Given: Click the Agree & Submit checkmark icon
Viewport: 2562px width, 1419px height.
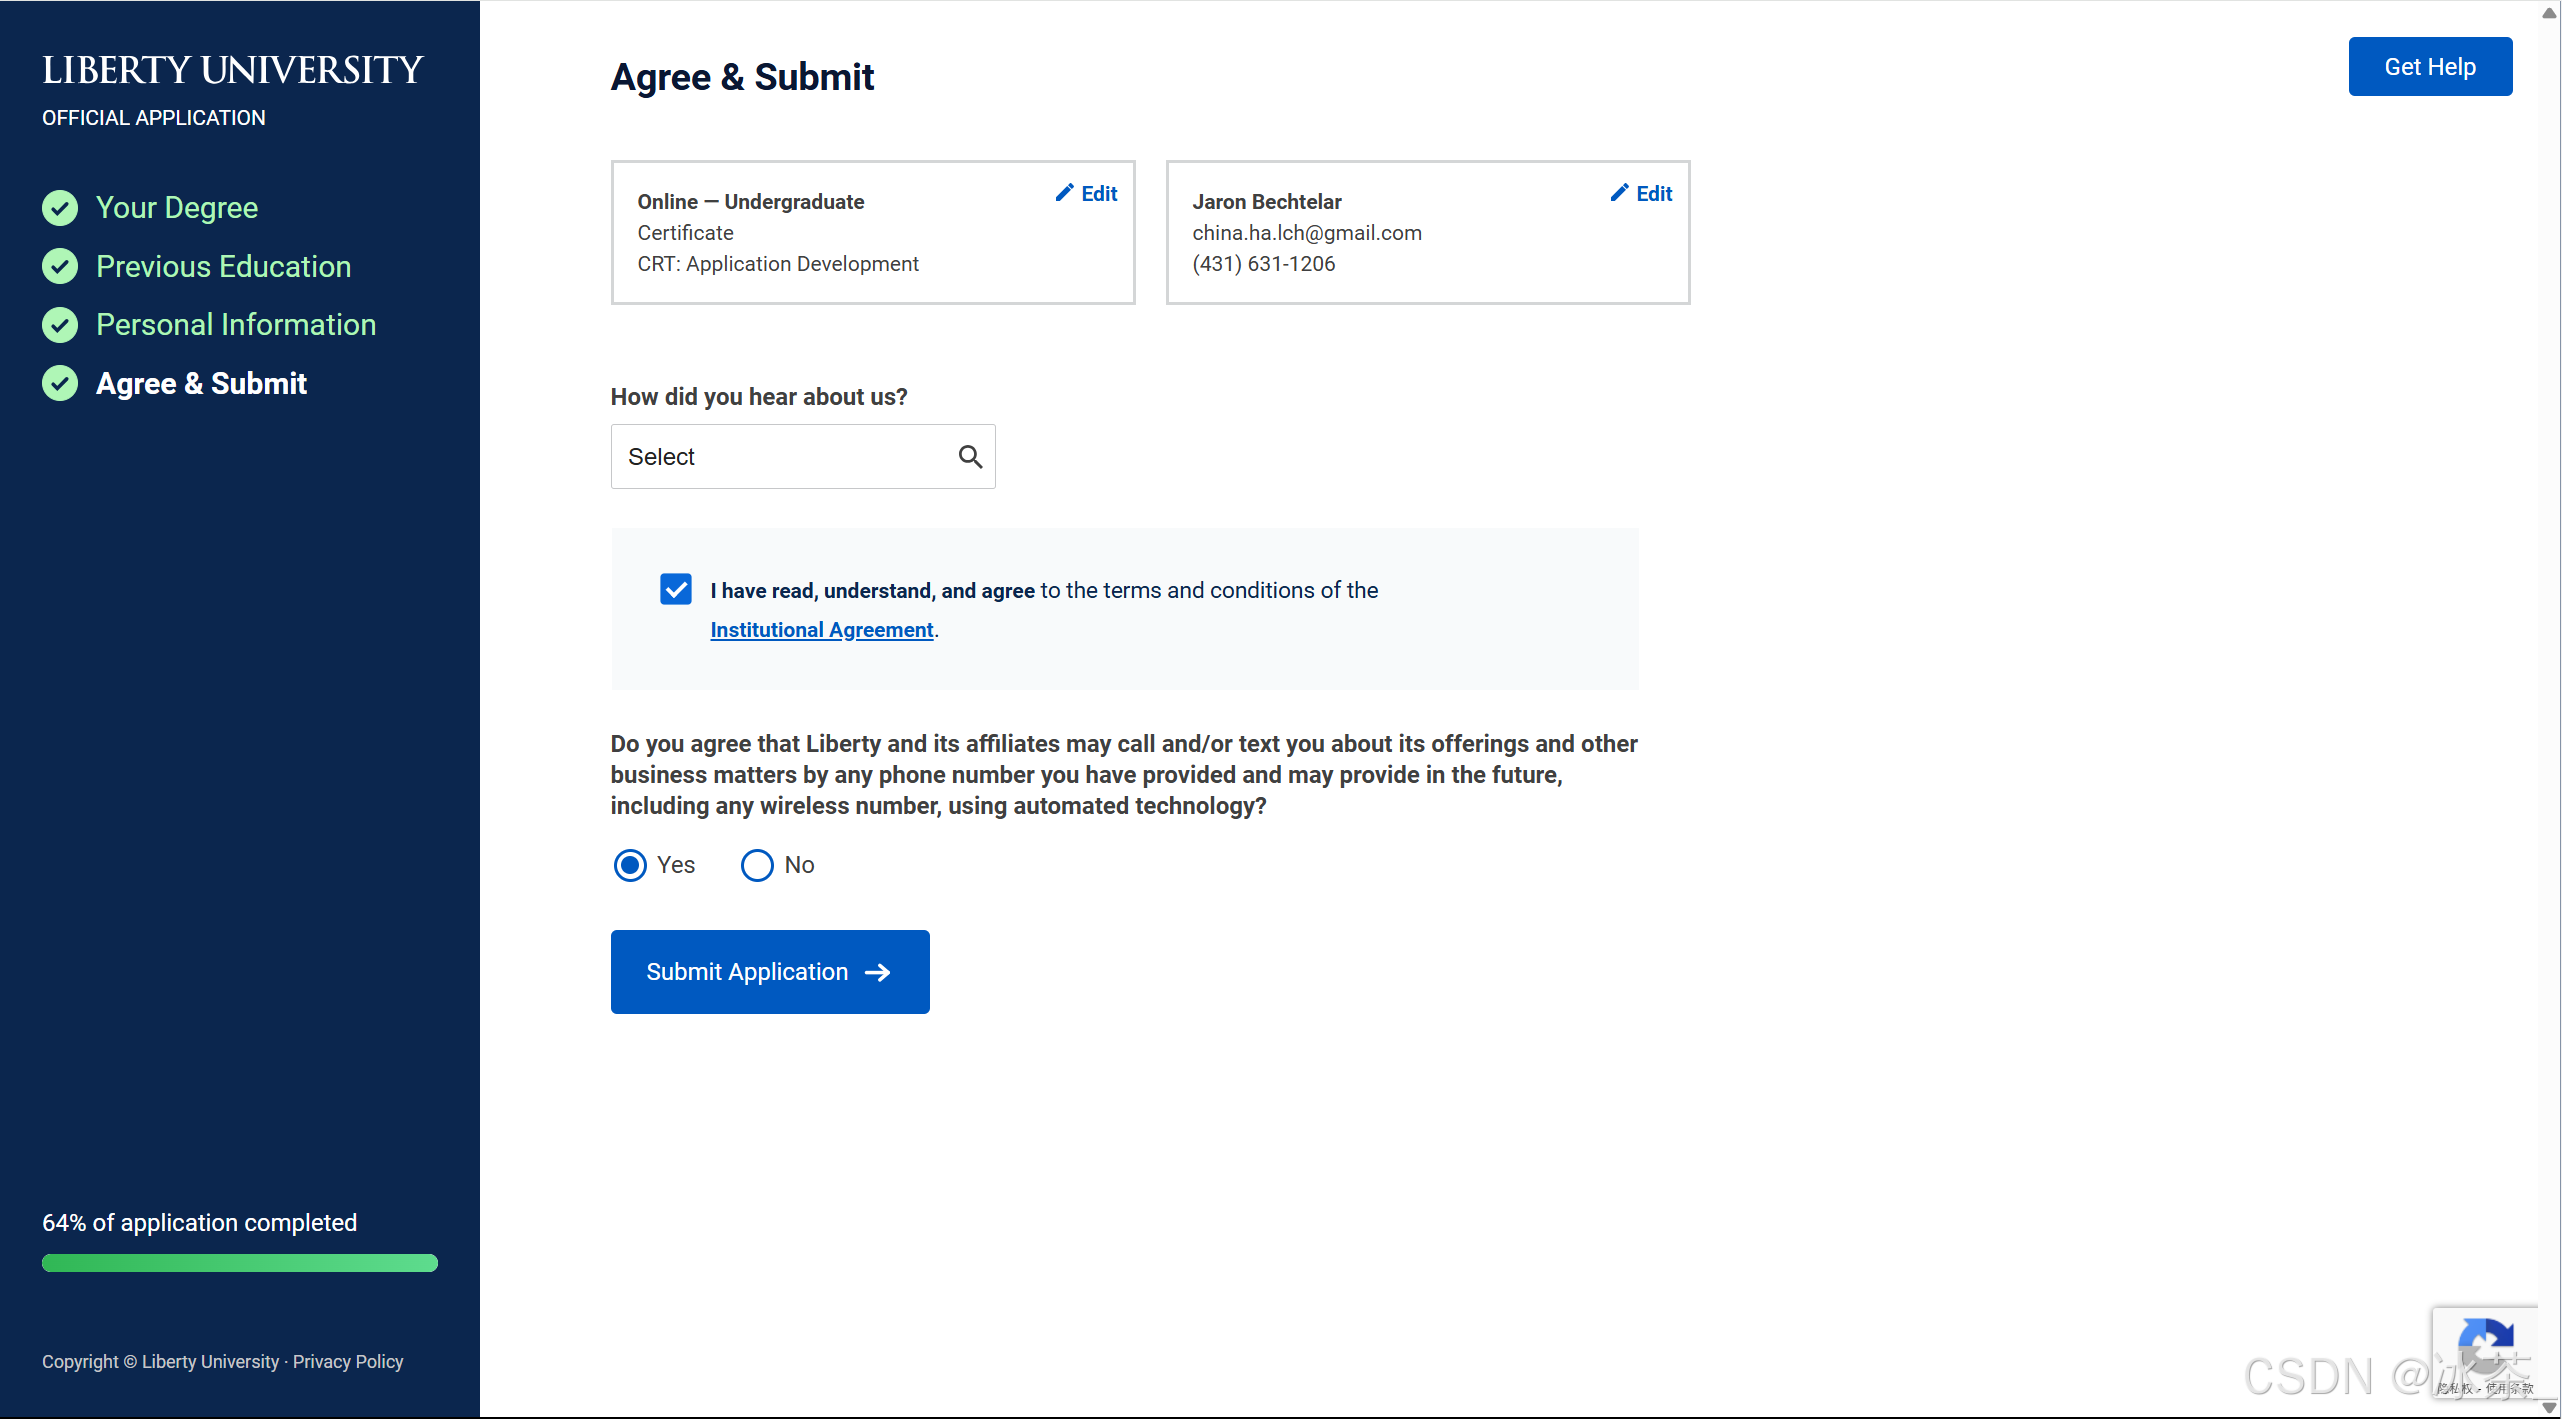Looking at the screenshot, I should pos(60,383).
